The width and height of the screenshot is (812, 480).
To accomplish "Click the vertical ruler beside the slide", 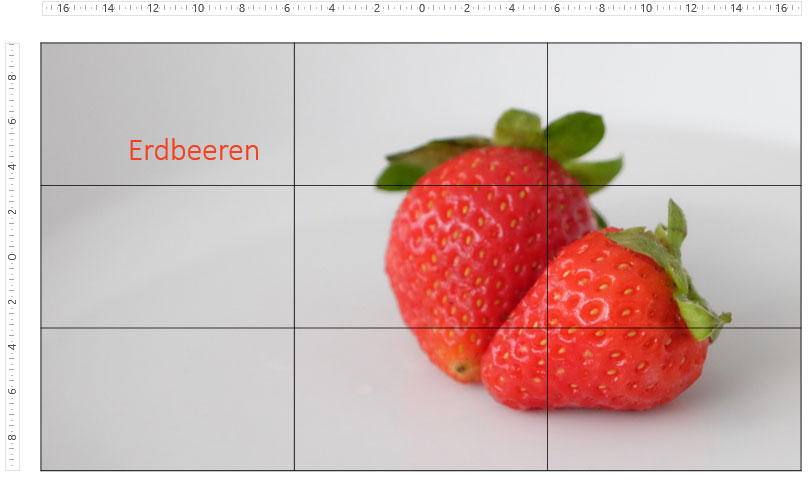I will (12, 257).
